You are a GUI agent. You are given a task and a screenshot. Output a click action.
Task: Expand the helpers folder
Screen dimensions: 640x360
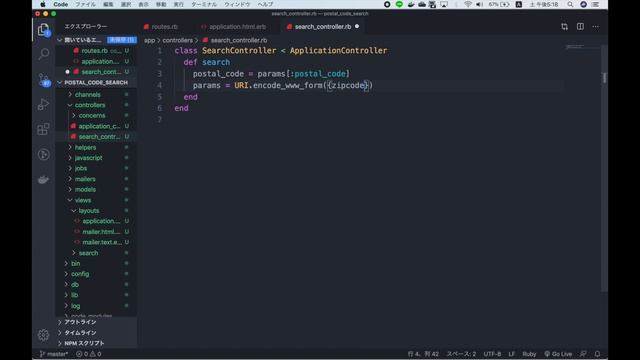click(x=85, y=147)
